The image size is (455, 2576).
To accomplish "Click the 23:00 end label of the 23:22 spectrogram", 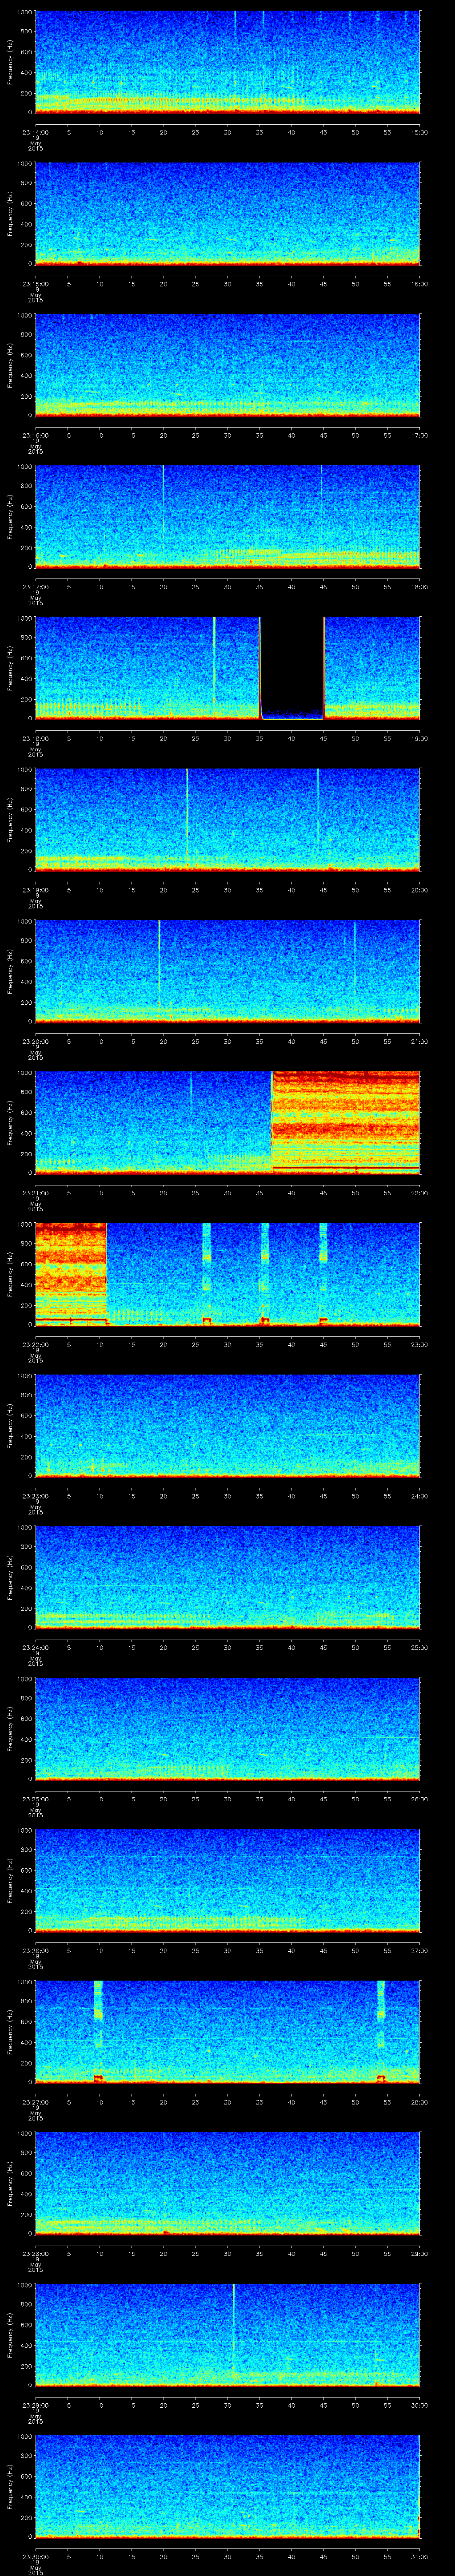I will [x=420, y=1344].
